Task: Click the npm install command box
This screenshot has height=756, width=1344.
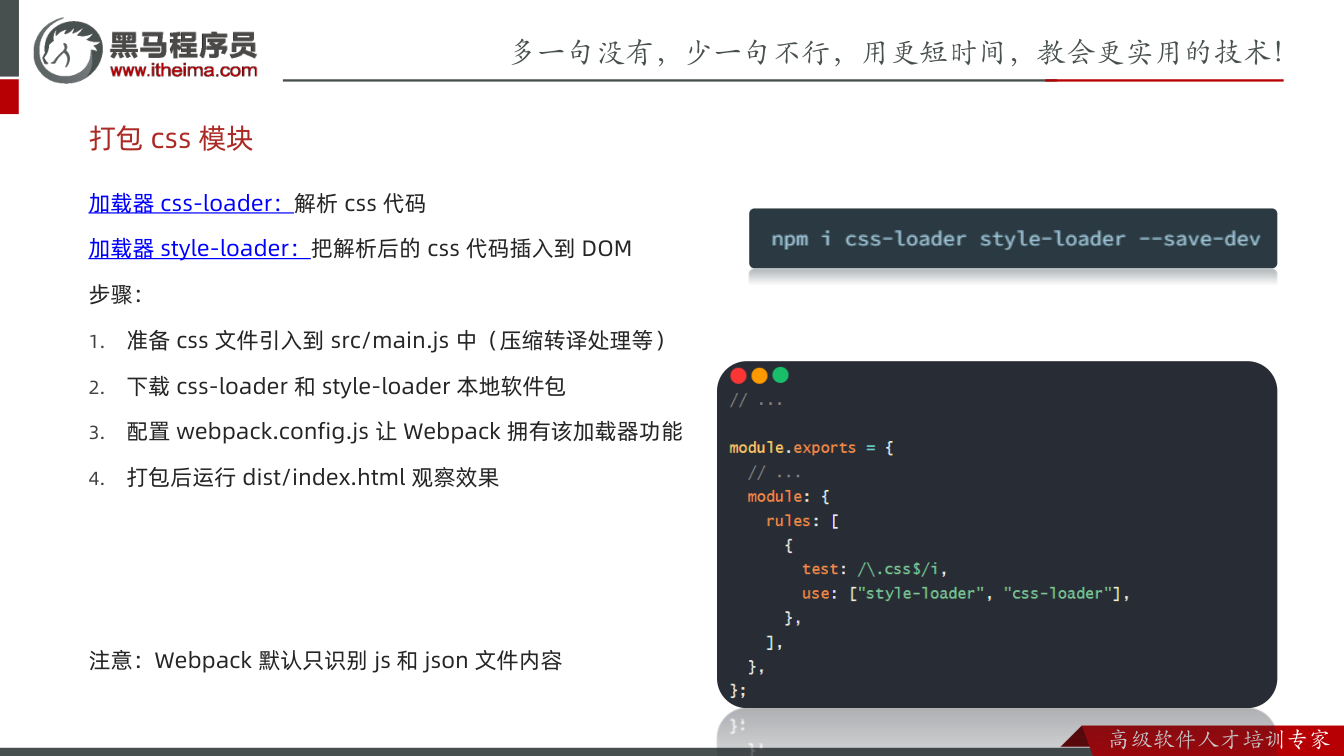Action: [1013, 238]
